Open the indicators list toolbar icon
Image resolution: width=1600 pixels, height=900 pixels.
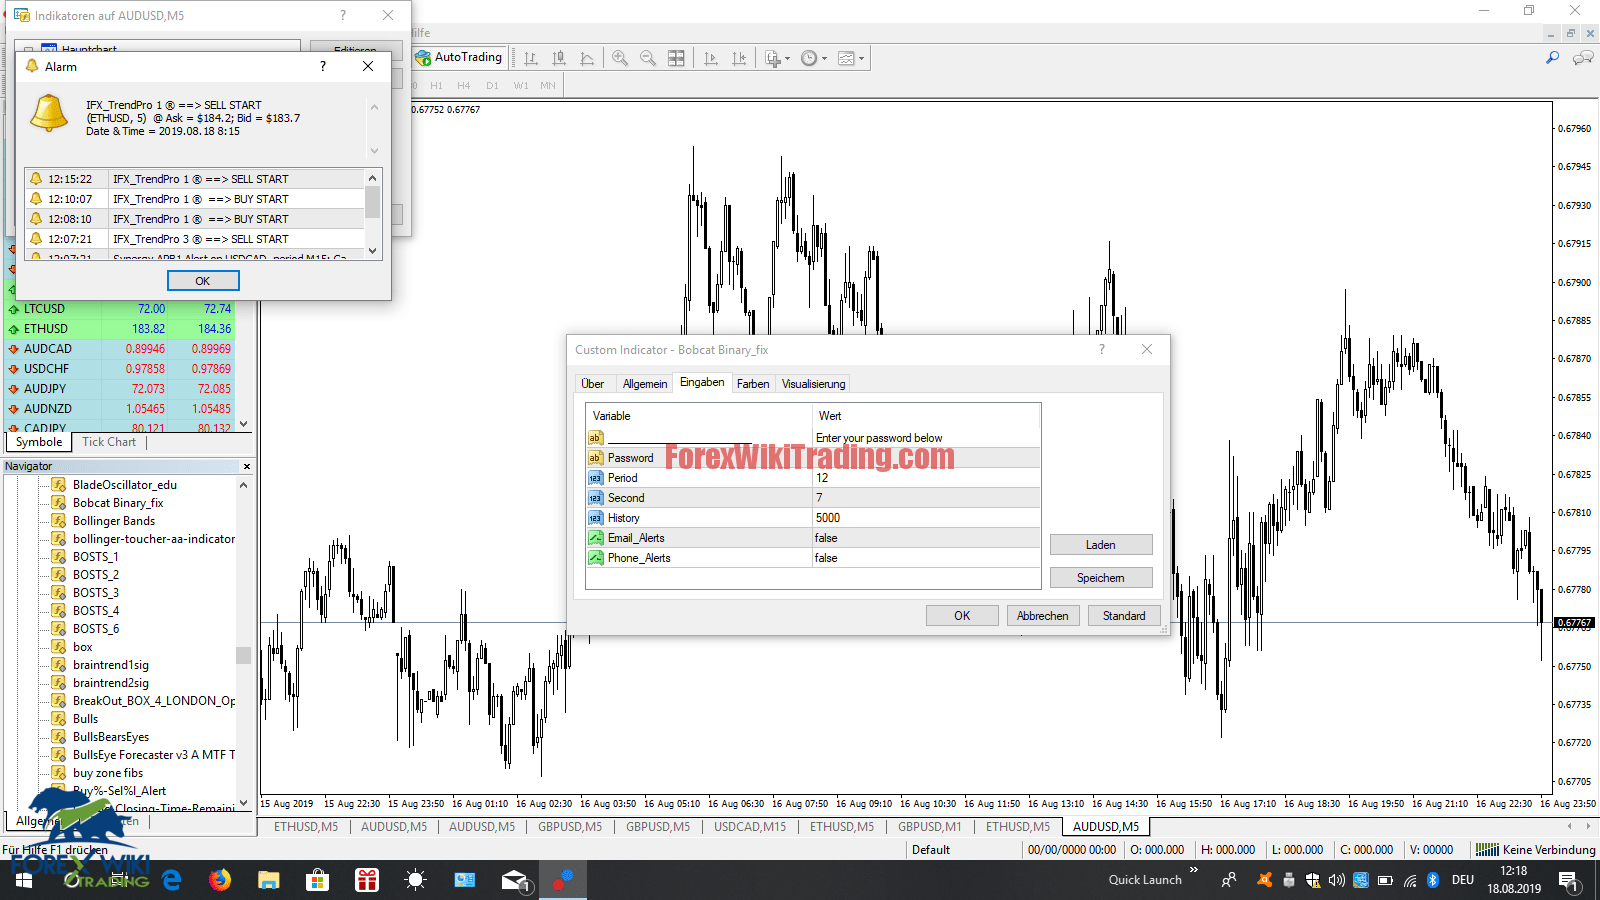pos(772,58)
